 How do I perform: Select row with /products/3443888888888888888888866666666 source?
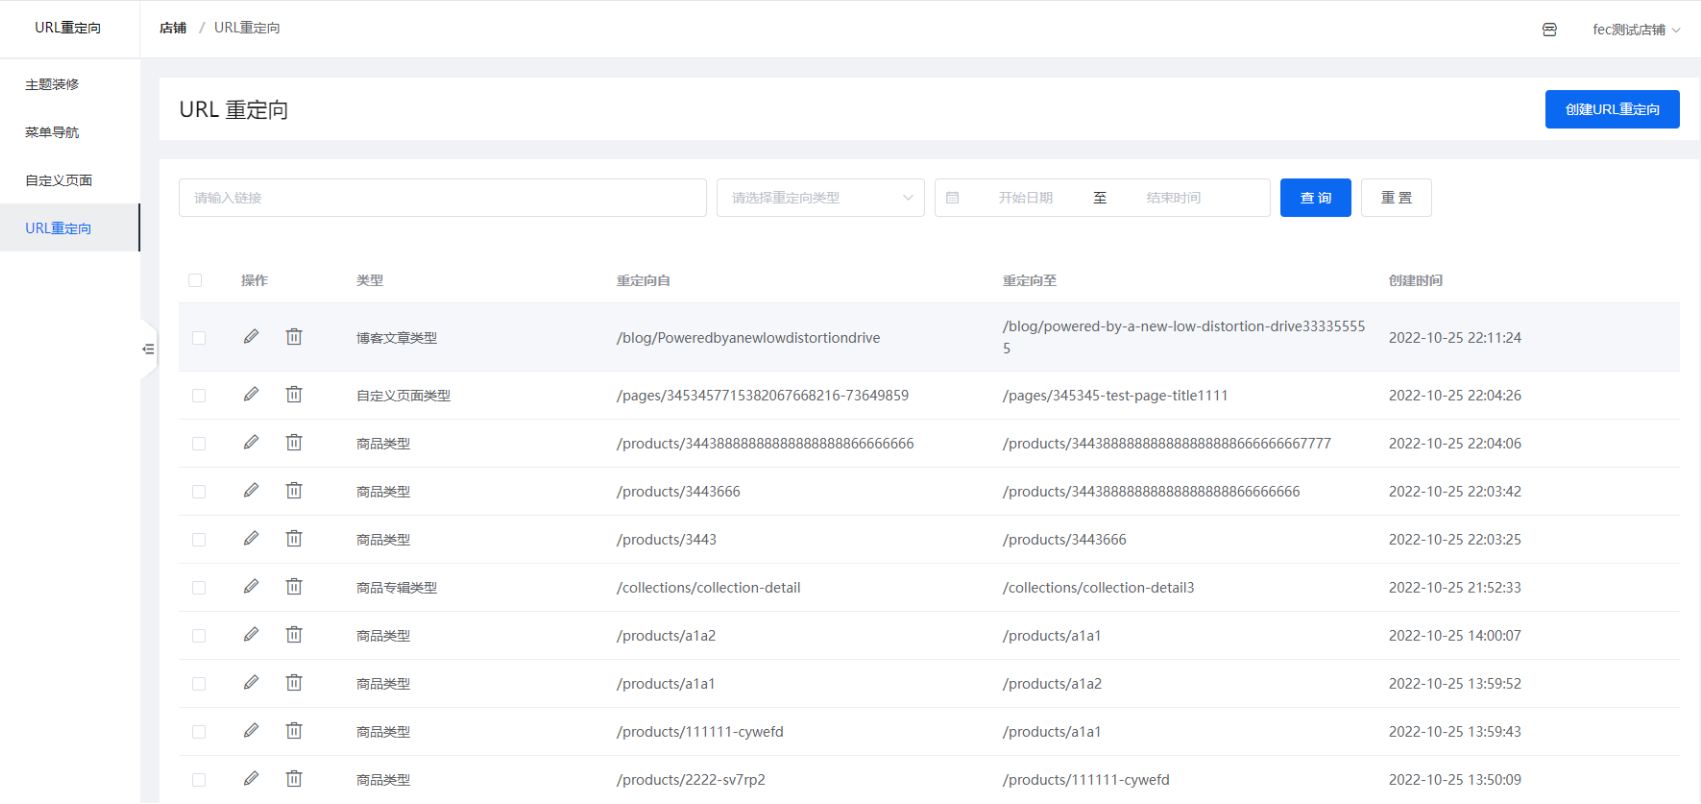tap(199, 444)
